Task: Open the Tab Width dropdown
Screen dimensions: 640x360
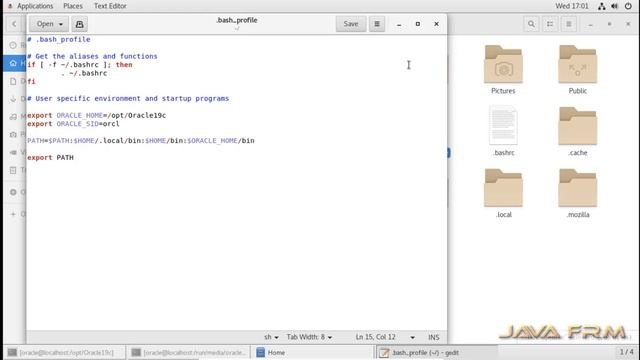Action: [x=309, y=337]
